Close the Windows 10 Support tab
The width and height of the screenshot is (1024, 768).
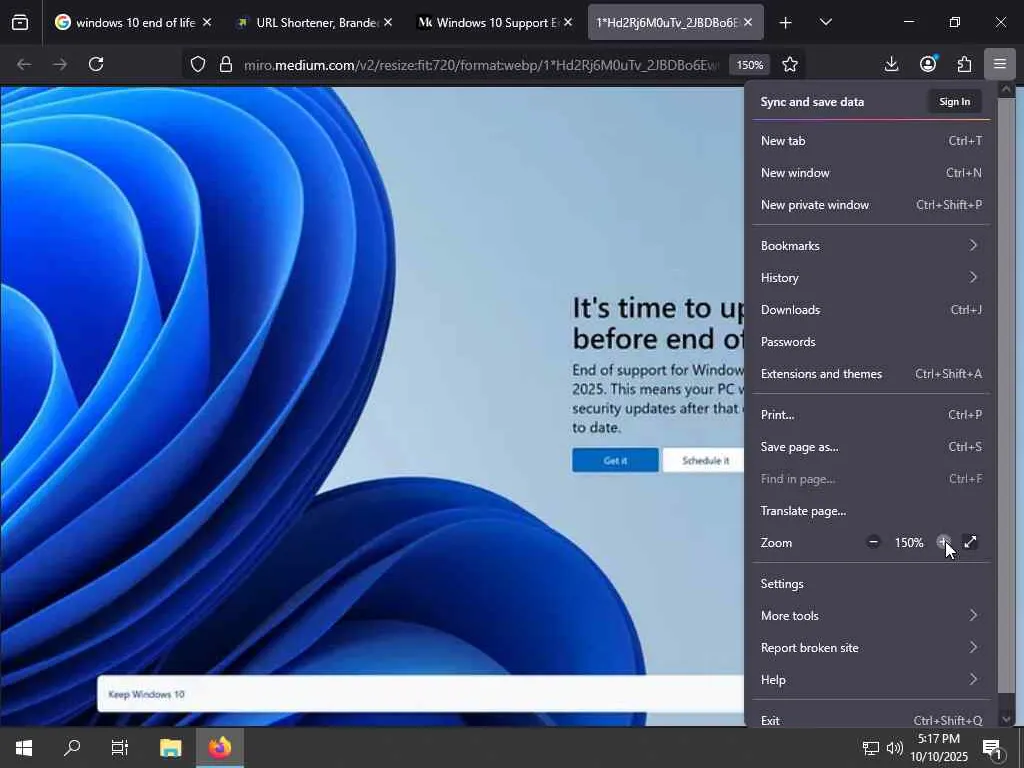tap(568, 22)
